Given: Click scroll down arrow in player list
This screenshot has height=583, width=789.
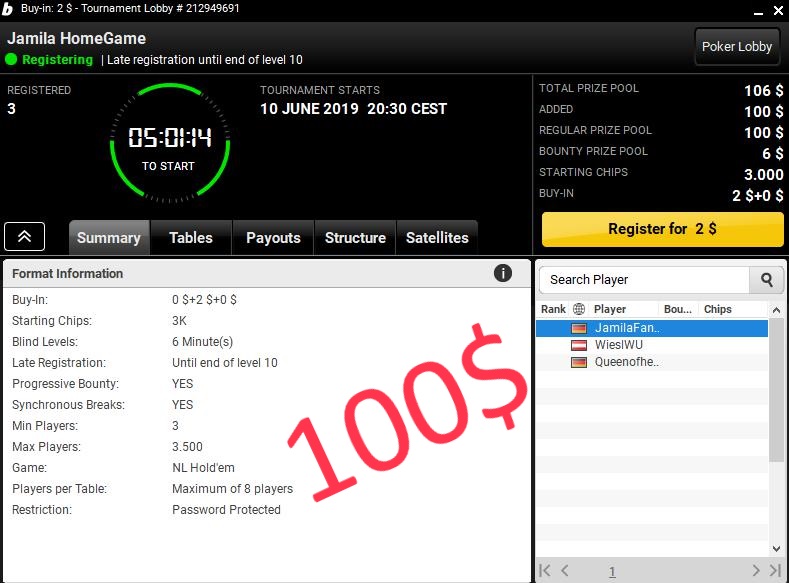Looking at the screenshot, I should (x=776, y=548).
